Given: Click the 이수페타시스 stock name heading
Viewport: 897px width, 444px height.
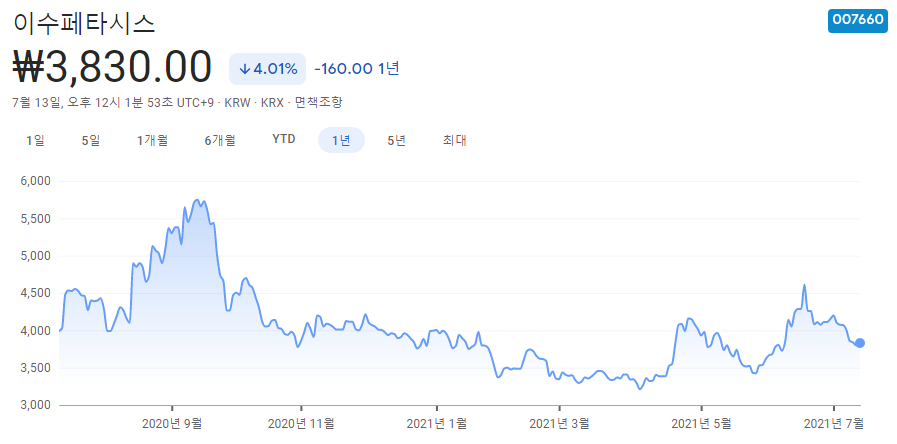Looking at the screenshot, I should tap(84, 23).
